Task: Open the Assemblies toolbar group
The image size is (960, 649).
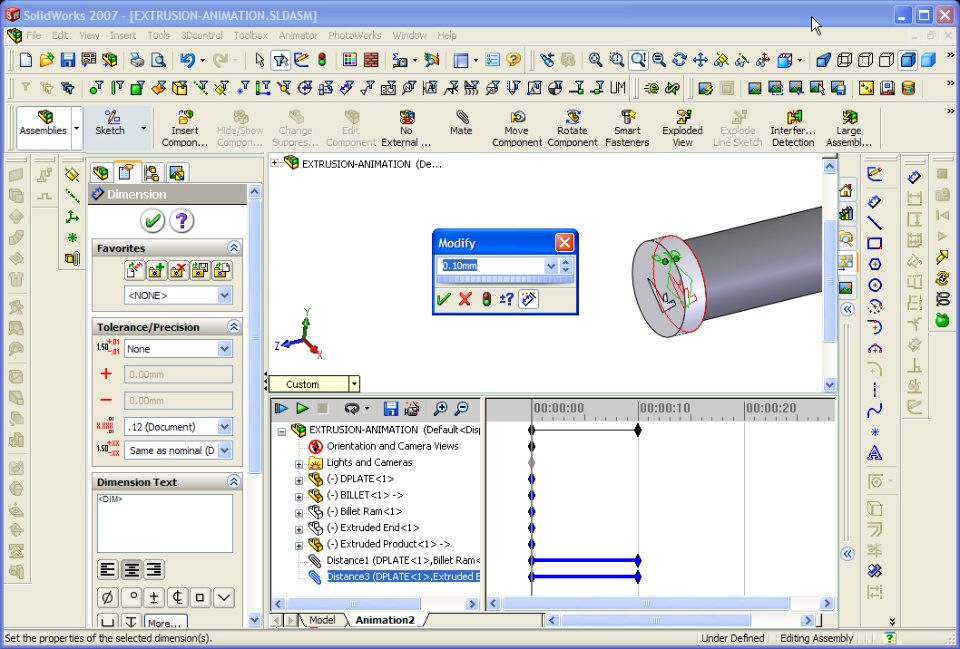Action: click(x=43, y=127)
